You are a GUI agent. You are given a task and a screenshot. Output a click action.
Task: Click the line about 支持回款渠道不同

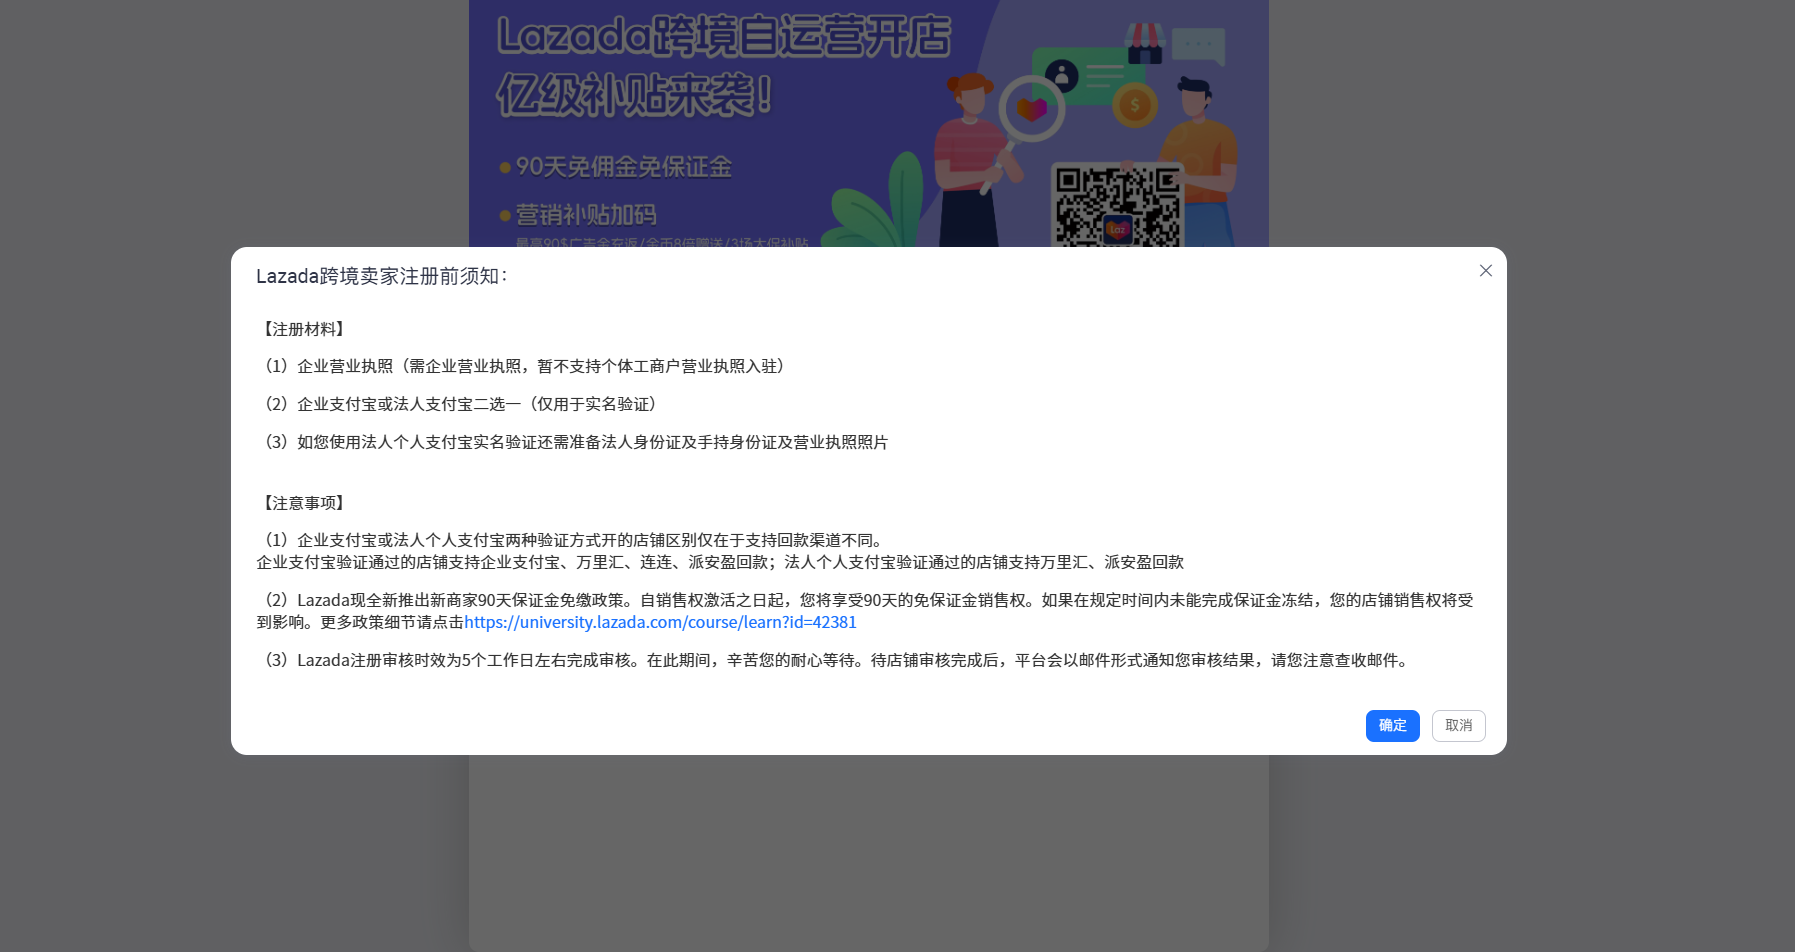tap(573, 540)
